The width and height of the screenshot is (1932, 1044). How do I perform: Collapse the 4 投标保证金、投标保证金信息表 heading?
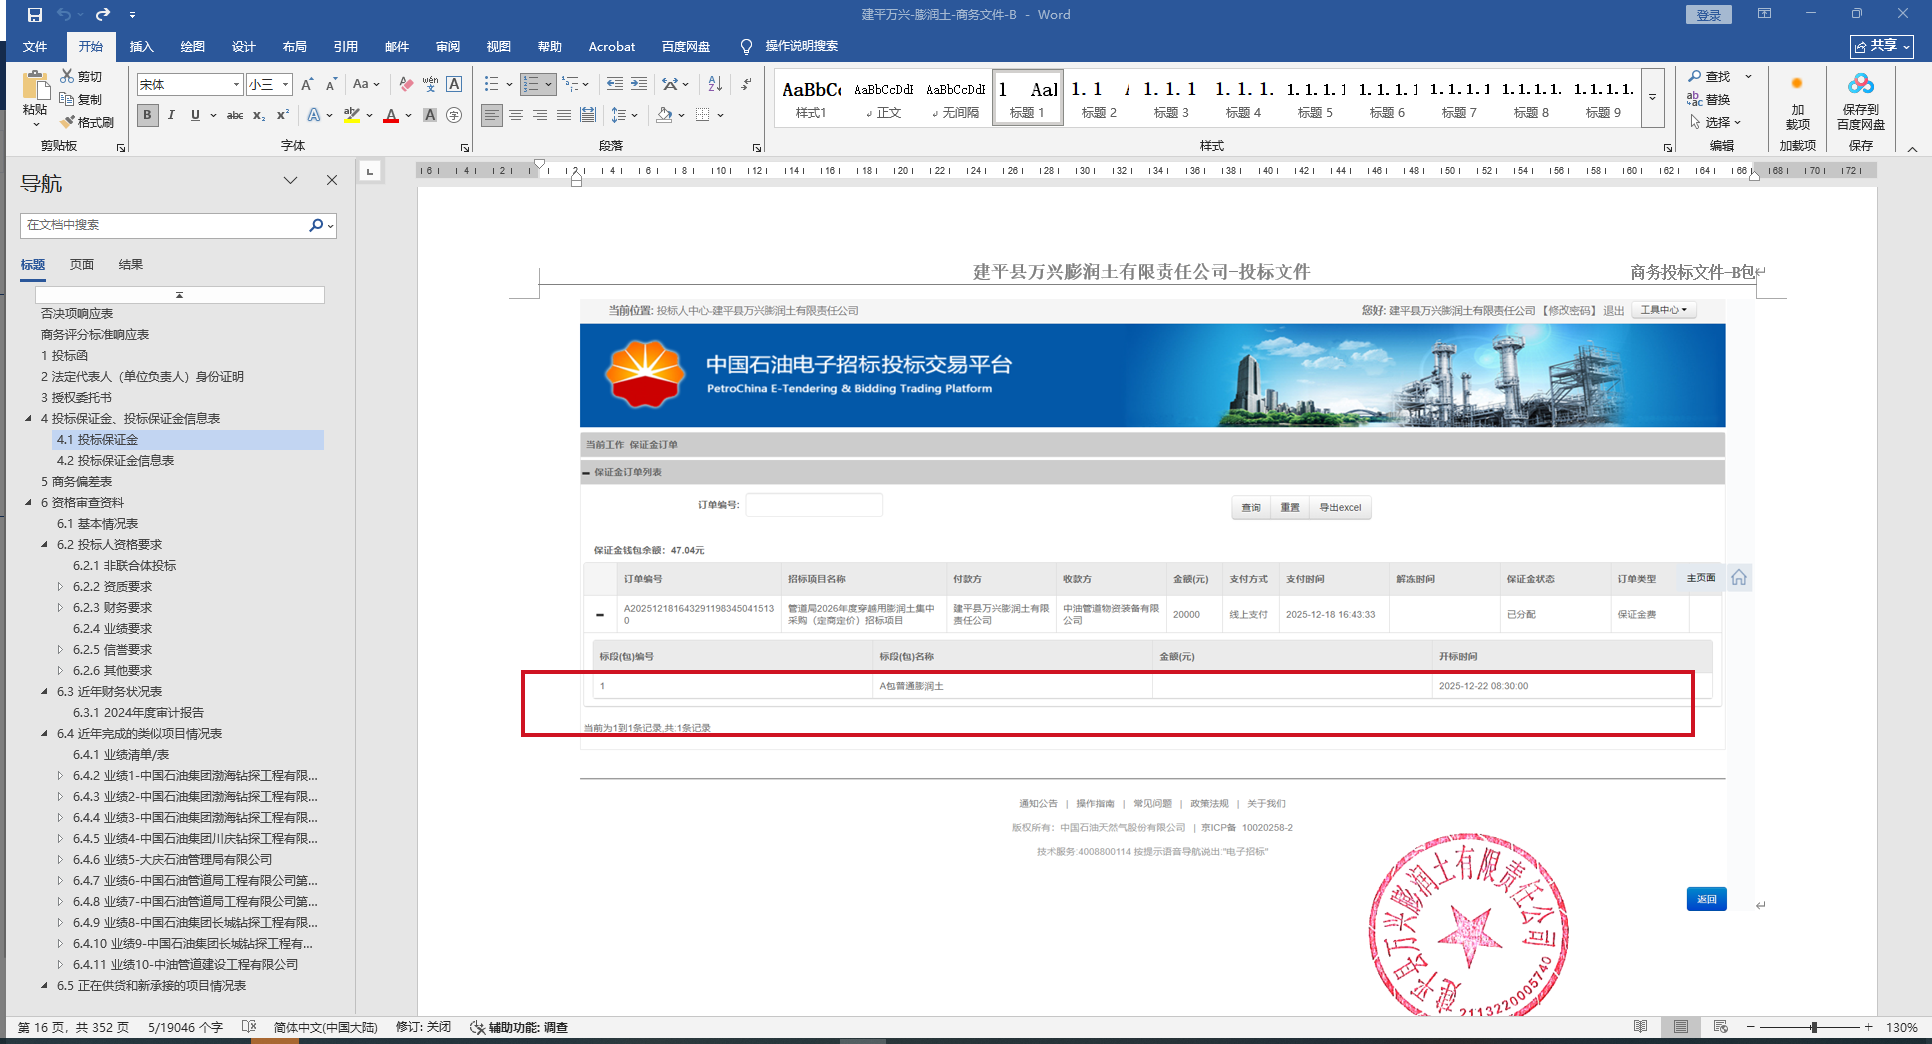pyautogui.click(x=28, y=419)
